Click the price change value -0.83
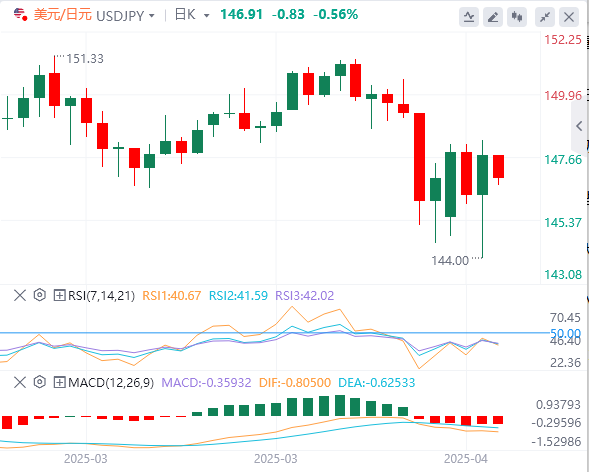Image resolution: width=589 pixels, height=472 pixels. tap(288, 15)
